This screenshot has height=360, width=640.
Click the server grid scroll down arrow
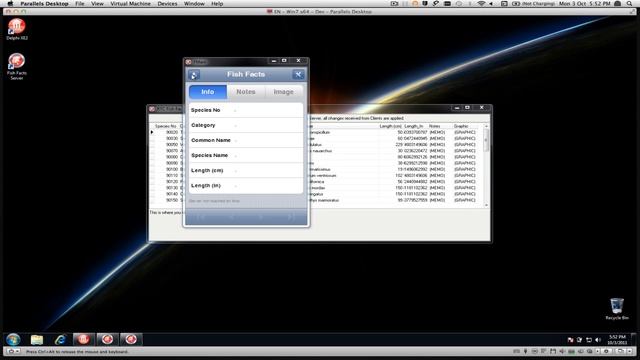point(486,205)
